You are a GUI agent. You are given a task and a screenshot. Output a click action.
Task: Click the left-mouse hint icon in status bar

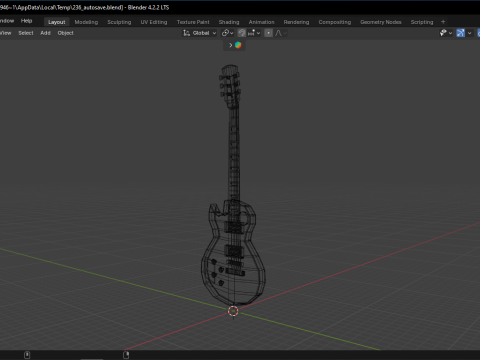click(x=27, y=355)
